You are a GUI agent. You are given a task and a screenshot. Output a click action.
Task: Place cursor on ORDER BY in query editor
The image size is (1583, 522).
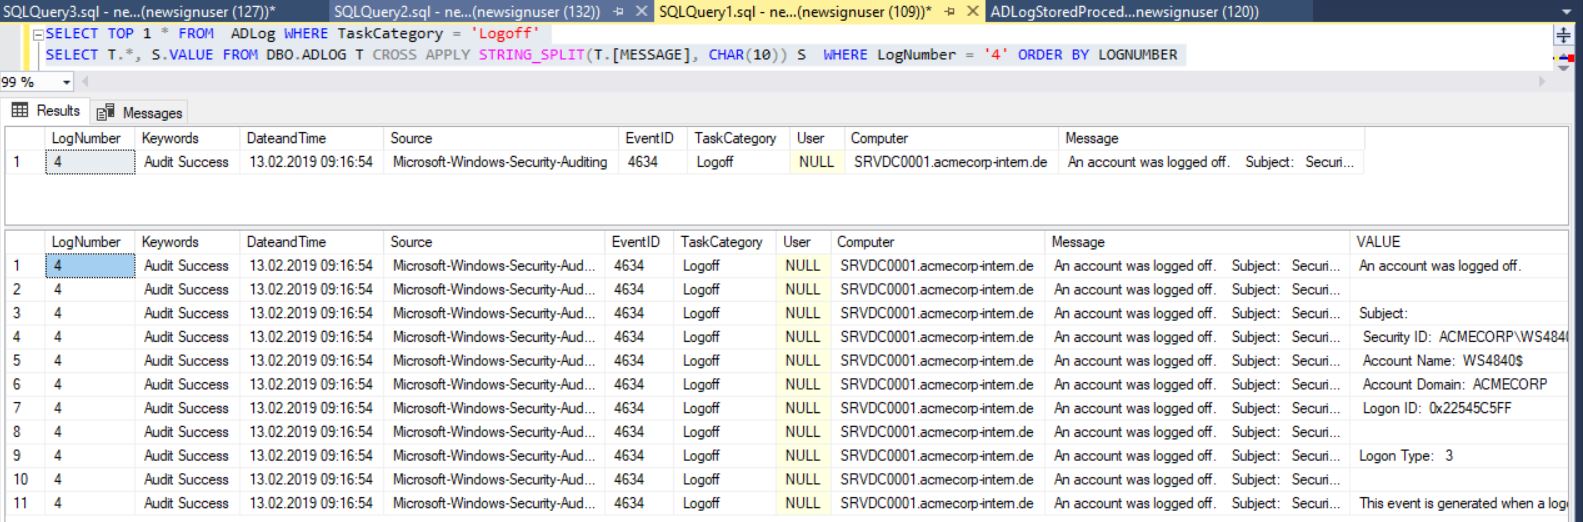pos(1054,55)
